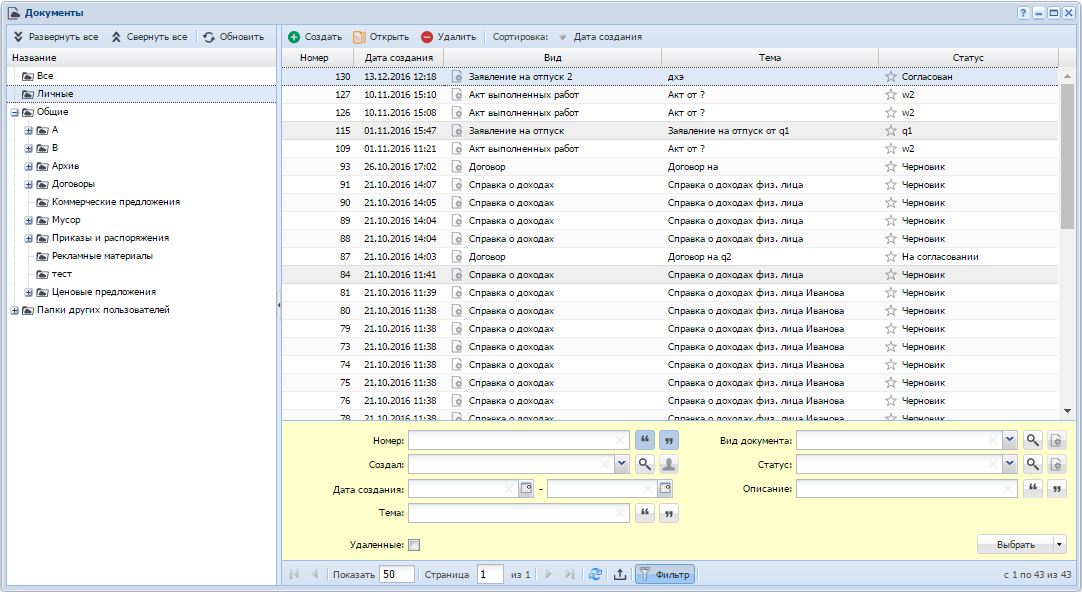Toggle favorite star for document 115
The height and width of the screenshot is (592, 1082).
pos(891,130)
